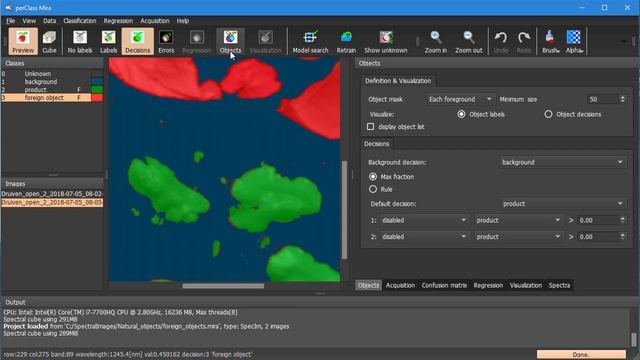640x360 pixels.
Task: Click foreign object red swatch
Action: [97, 98]
